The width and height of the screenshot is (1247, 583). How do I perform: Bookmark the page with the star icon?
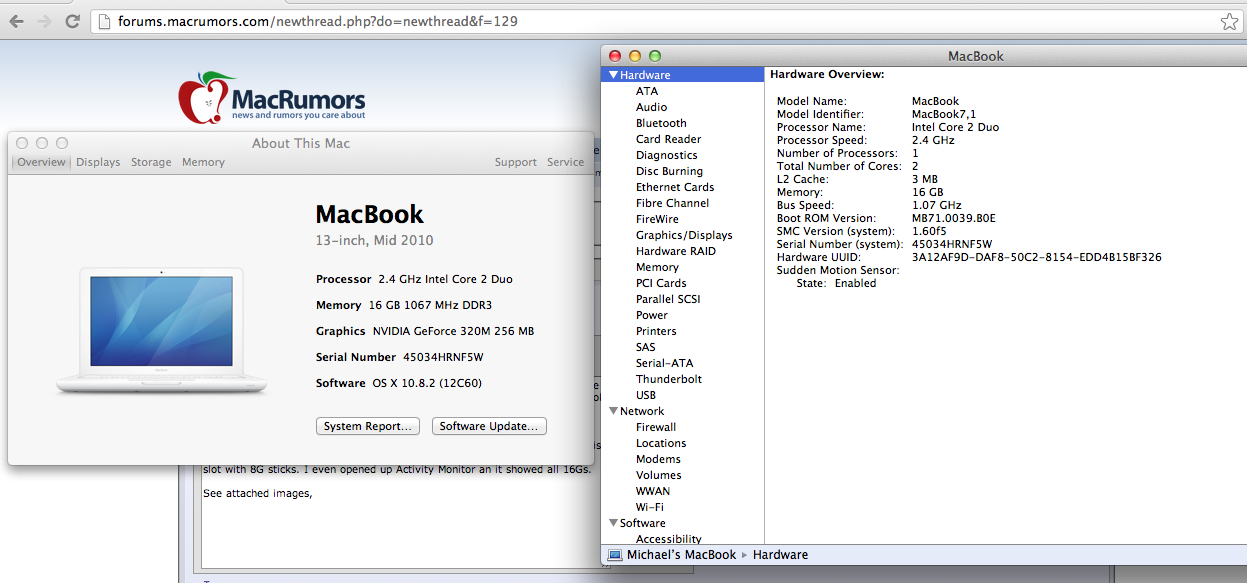tap(1229, 21)
